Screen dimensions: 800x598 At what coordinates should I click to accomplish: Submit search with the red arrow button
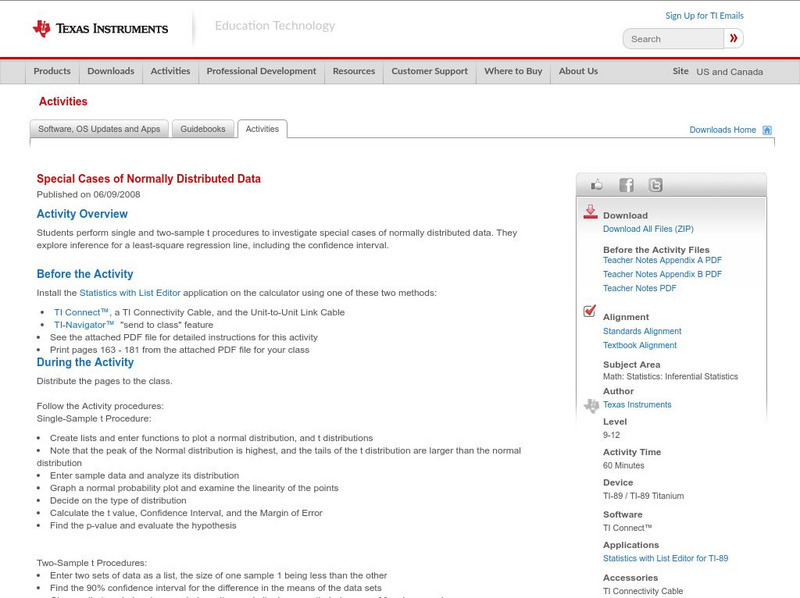click(734, 38)
